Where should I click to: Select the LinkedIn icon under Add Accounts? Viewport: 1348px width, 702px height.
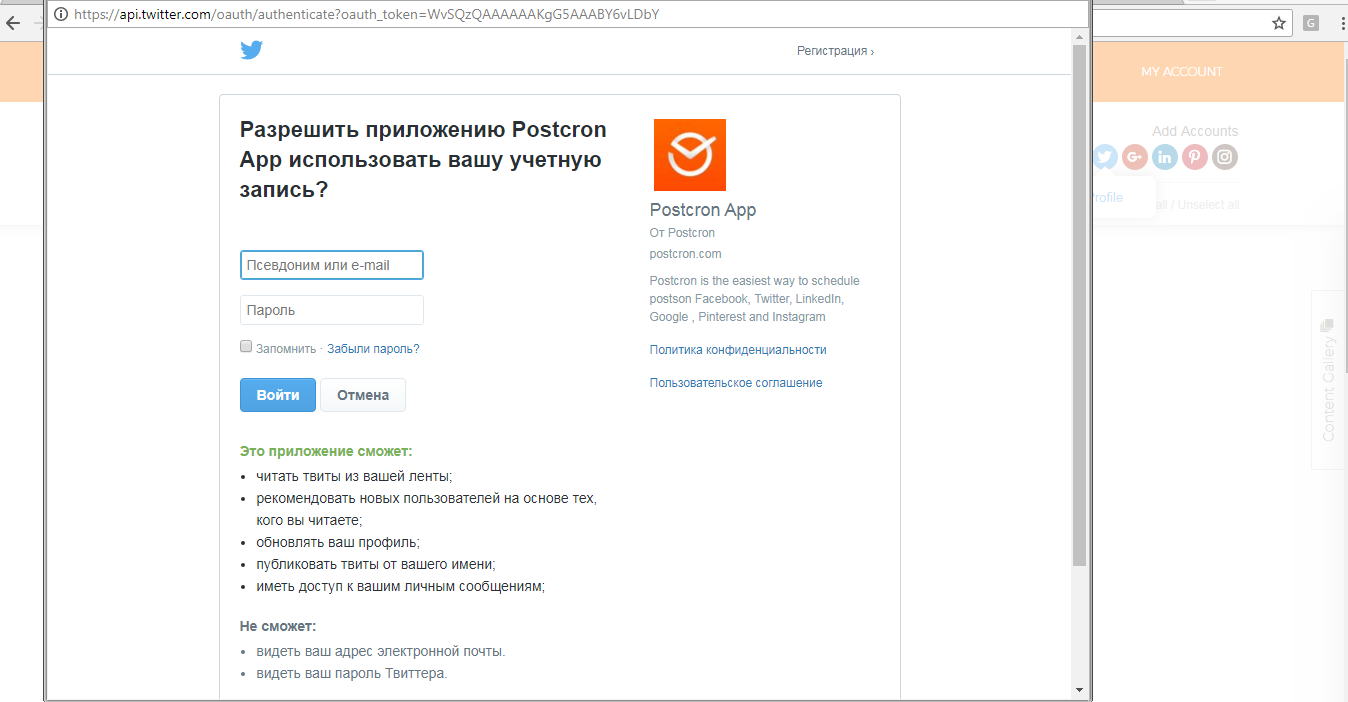(x=1164, y=156)
